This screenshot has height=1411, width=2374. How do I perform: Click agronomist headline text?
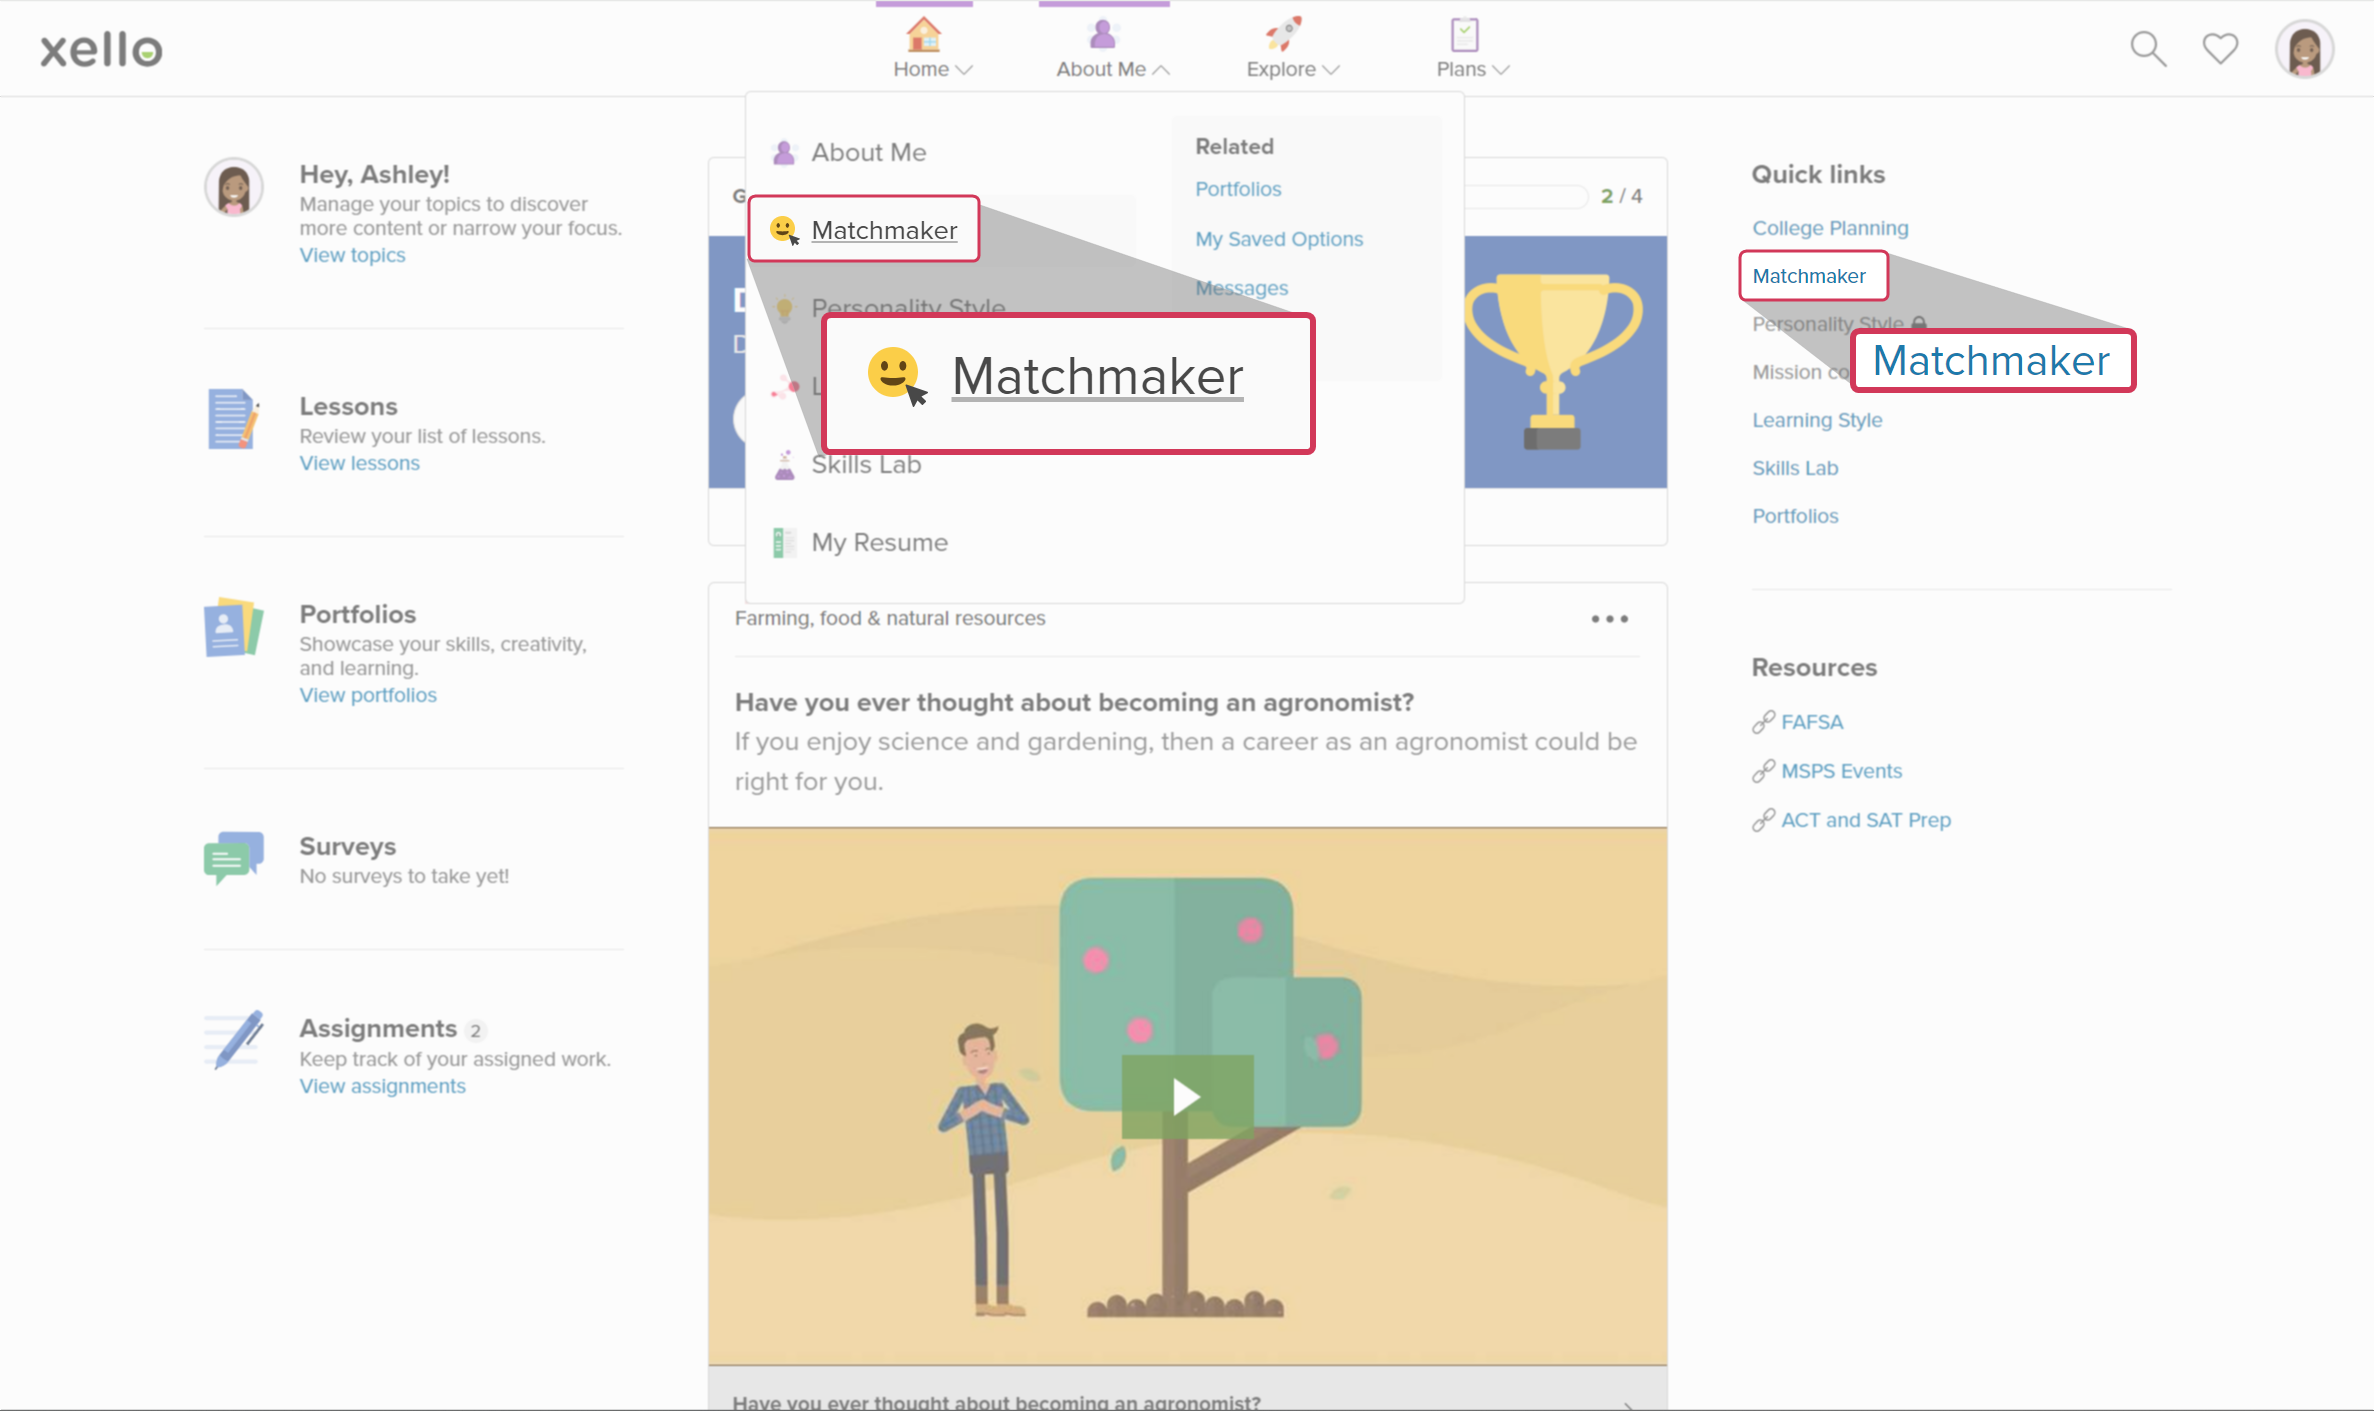[1074, 702]
